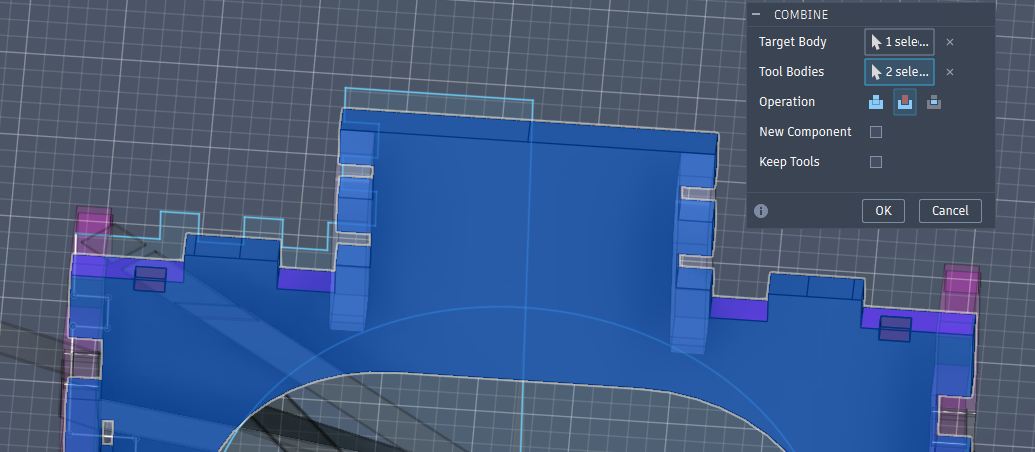Image resolution: width=1035 pixels, height=452 pixels.
Task: Select the Join operation icon
Action: pyautogui.click(x=875, y=102)
